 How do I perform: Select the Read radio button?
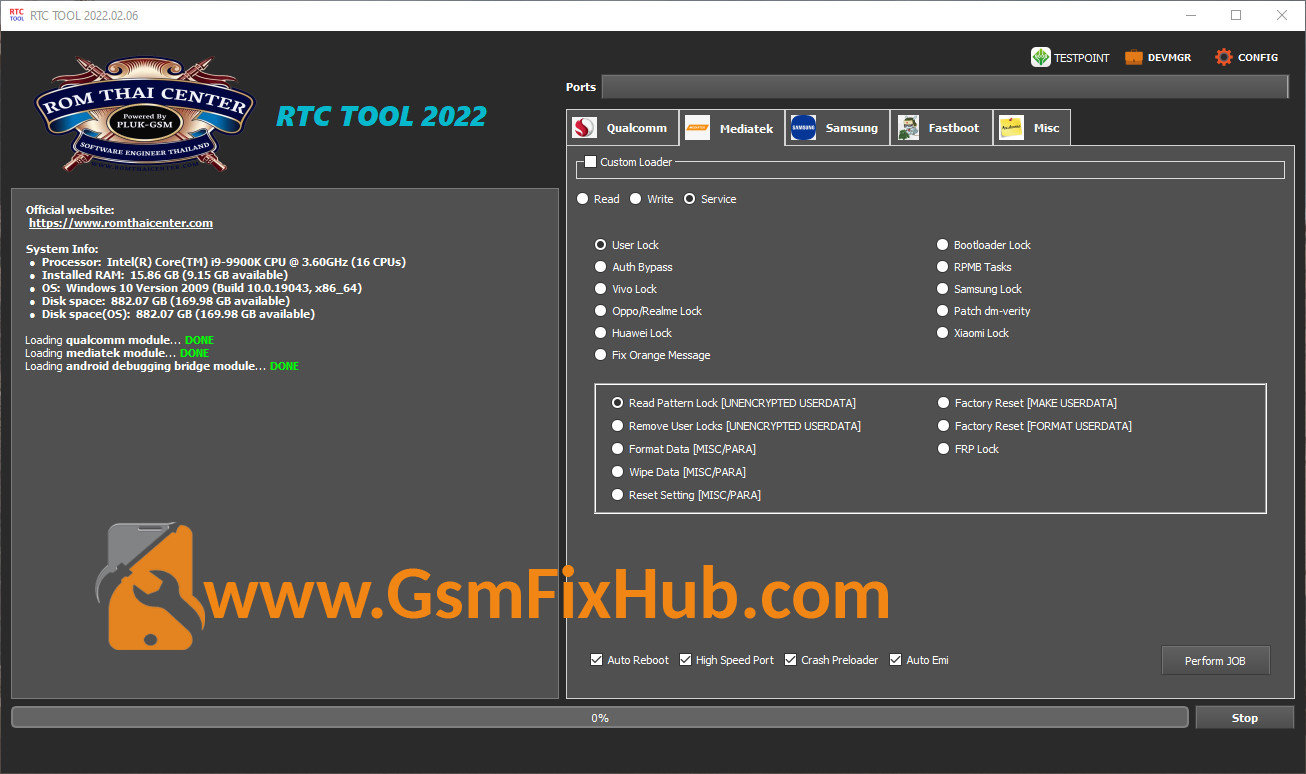(x=583, y=199)
